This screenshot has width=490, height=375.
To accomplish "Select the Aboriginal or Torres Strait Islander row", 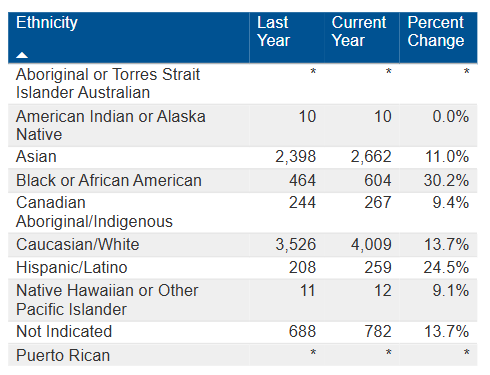I will tap(243, 84).
